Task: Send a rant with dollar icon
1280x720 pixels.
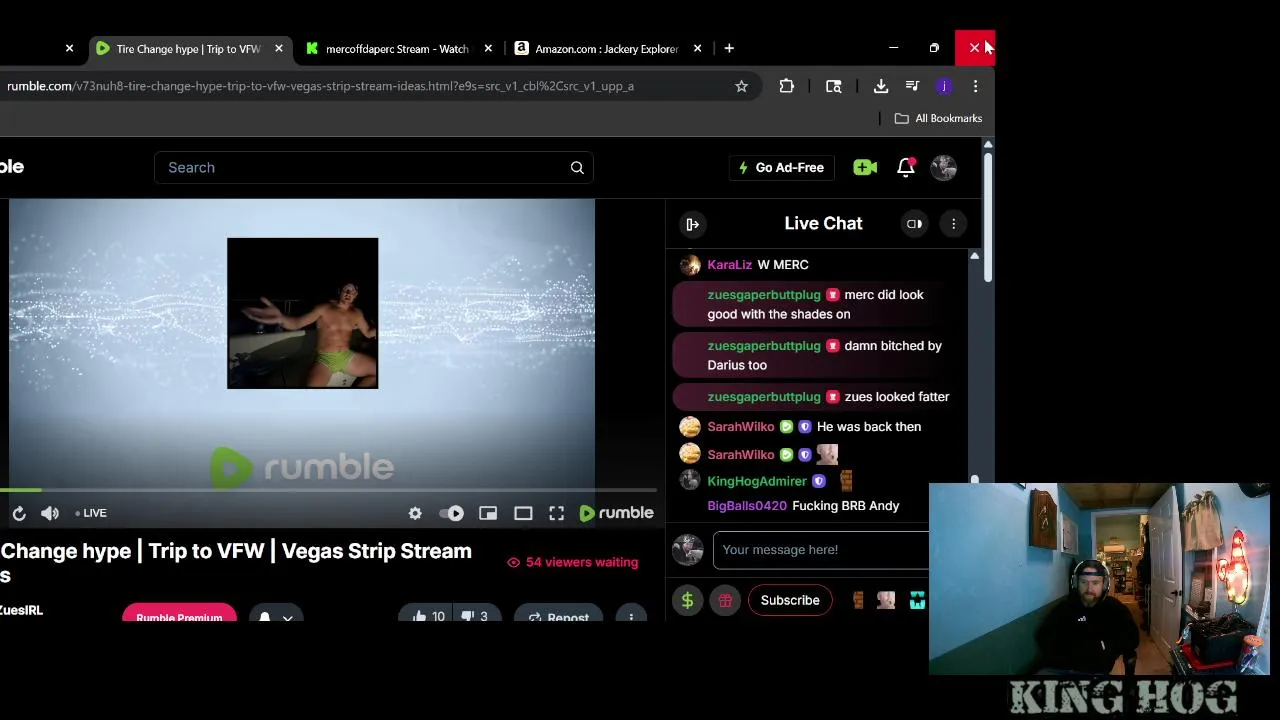Action: [687, 600]
